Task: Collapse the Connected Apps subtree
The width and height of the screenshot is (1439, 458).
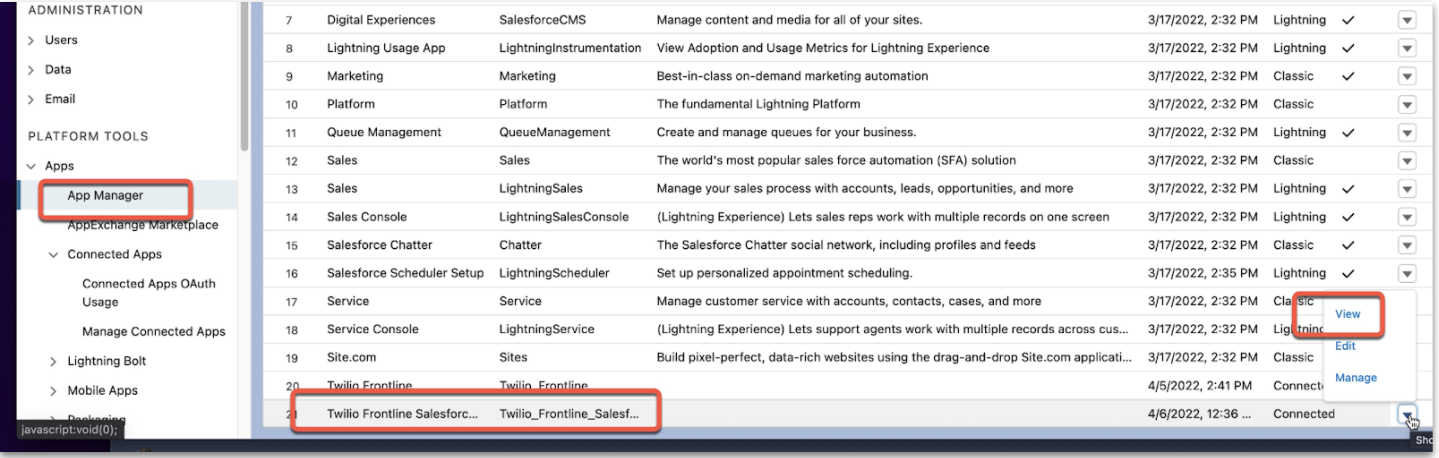Action: [54, 255]
